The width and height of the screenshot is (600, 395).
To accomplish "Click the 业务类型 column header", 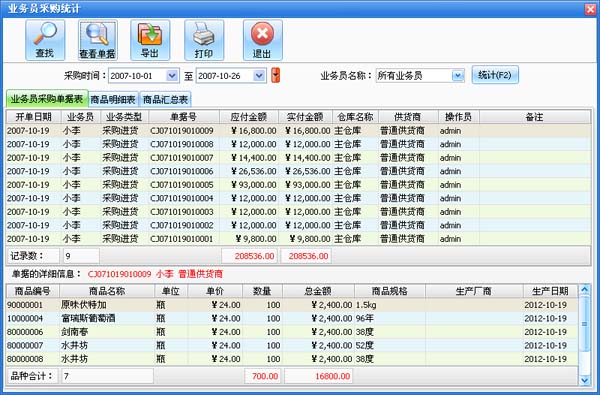I will 124,117.
